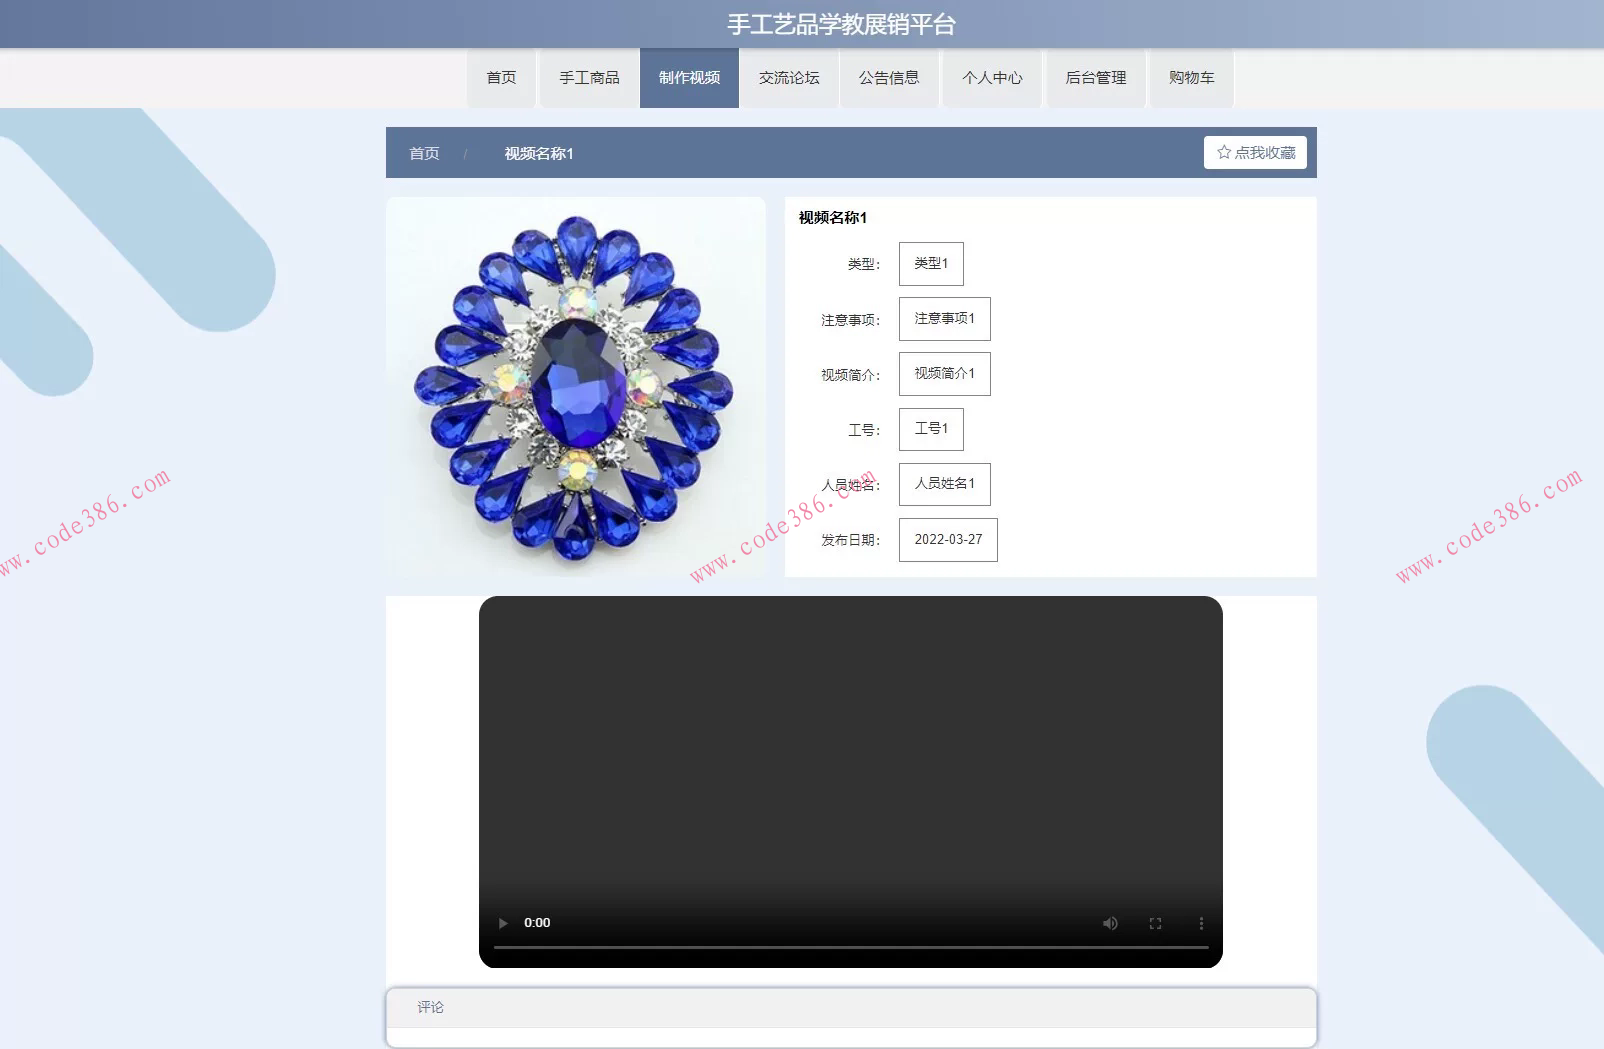This screenshot has width=1604, height=1049.
Task: Open the 手工商品 tab
Action: (589, 77)
